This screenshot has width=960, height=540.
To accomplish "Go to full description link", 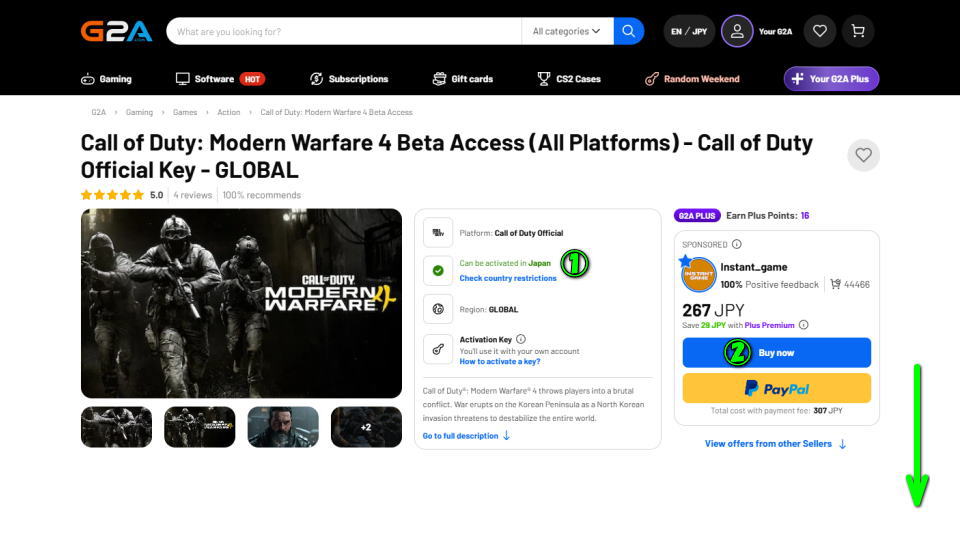I will click(466, 436).
